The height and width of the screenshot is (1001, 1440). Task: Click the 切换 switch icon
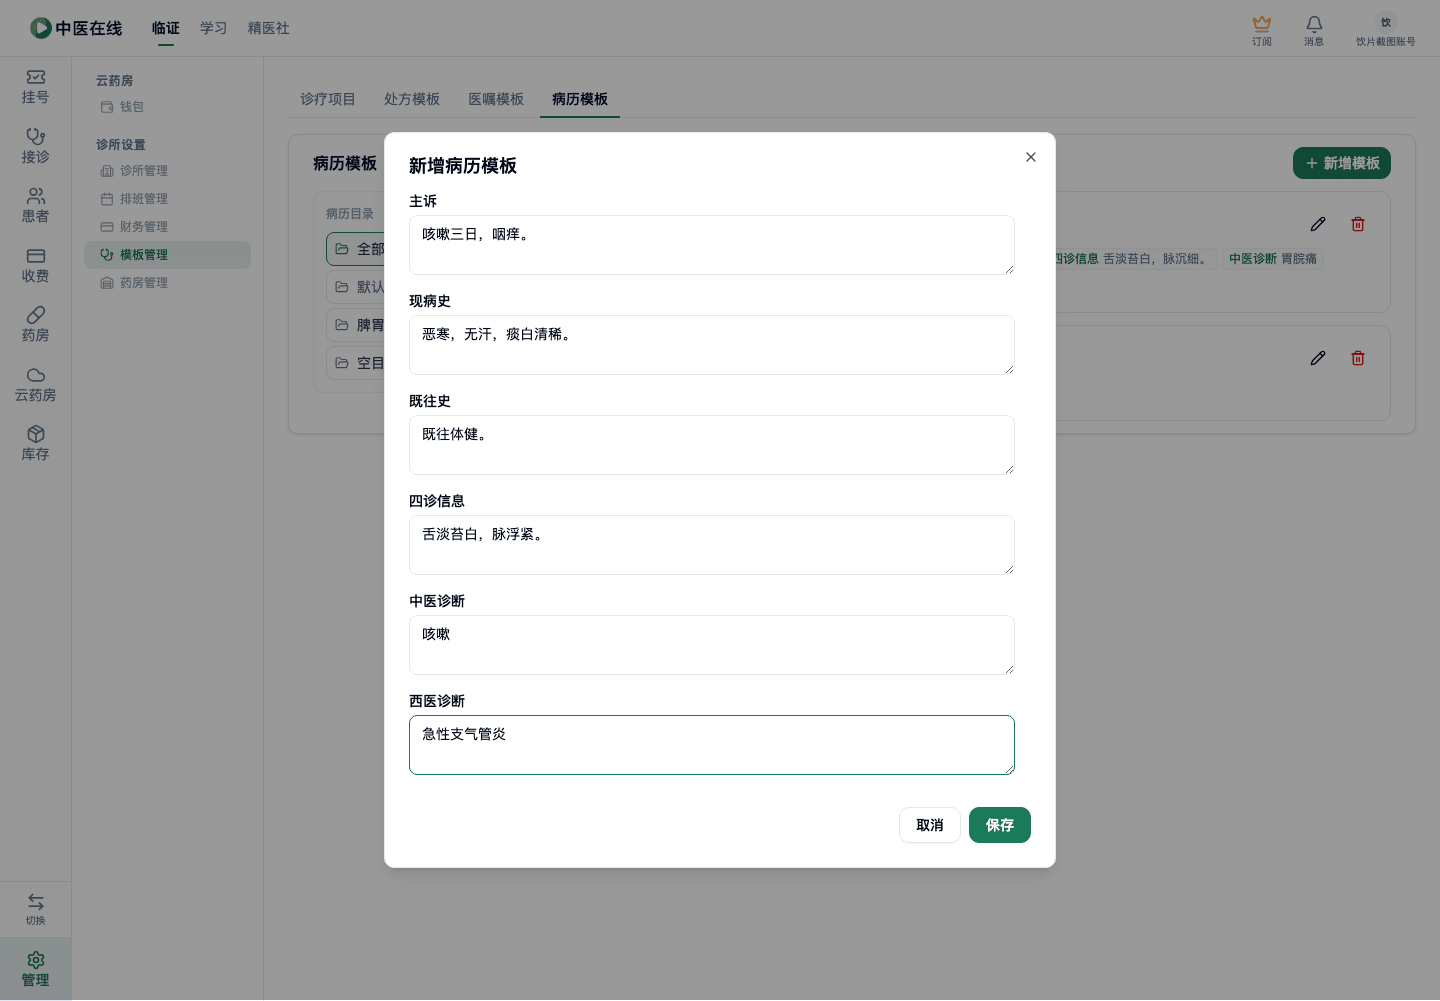[36, 901]
